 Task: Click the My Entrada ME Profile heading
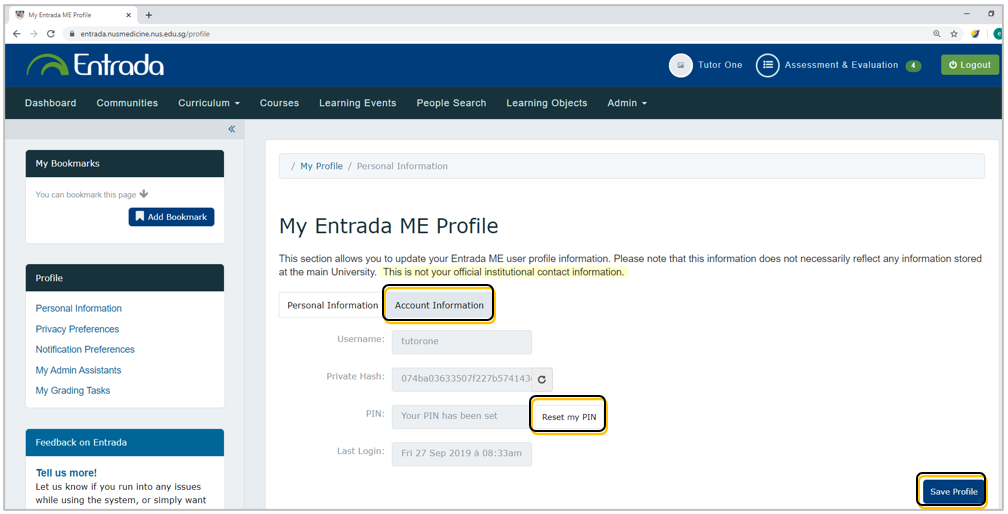388,226
